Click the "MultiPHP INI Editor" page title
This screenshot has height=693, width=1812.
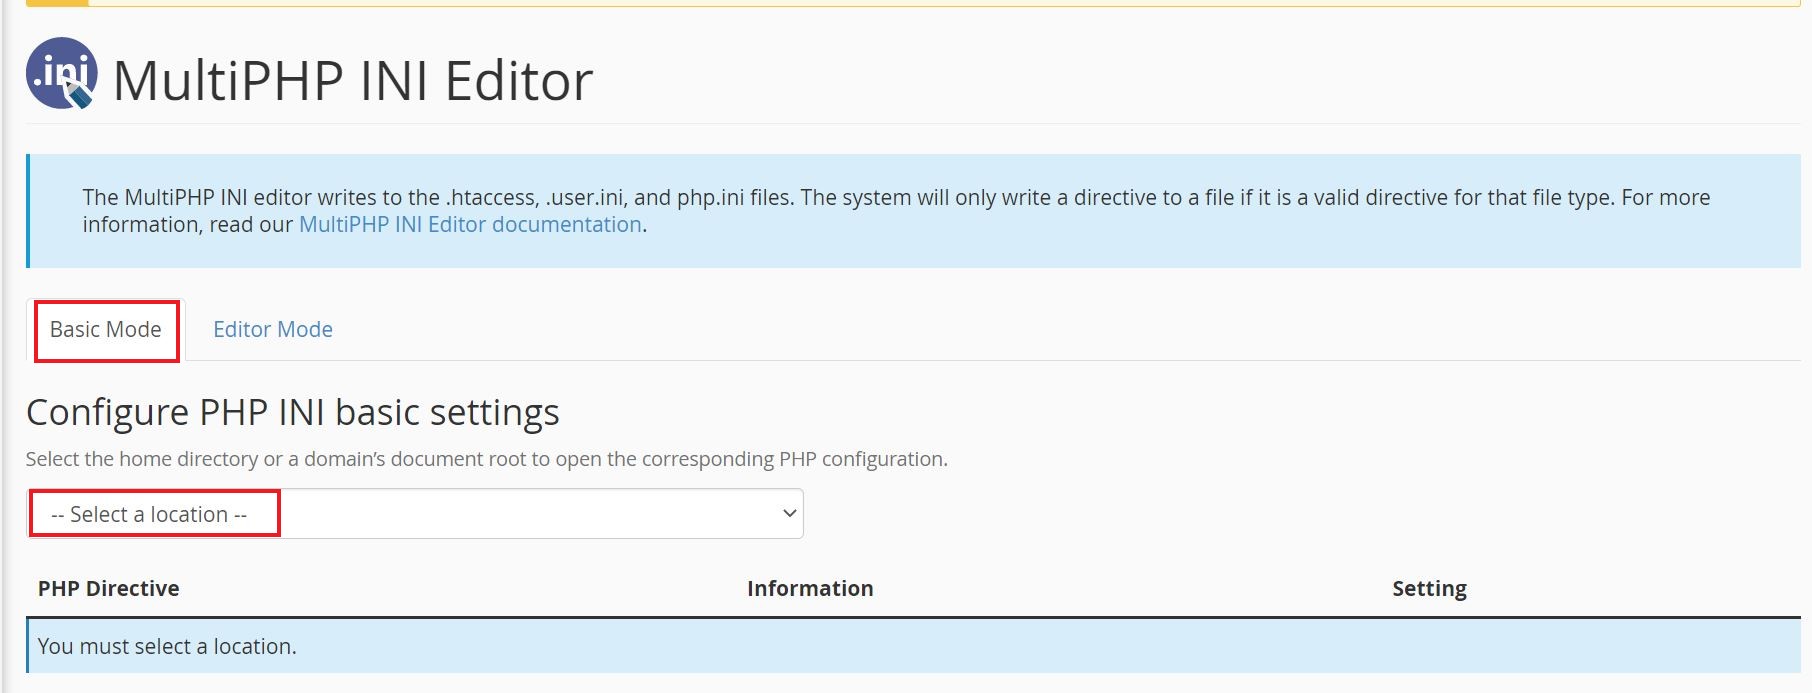tap(353, 81)
